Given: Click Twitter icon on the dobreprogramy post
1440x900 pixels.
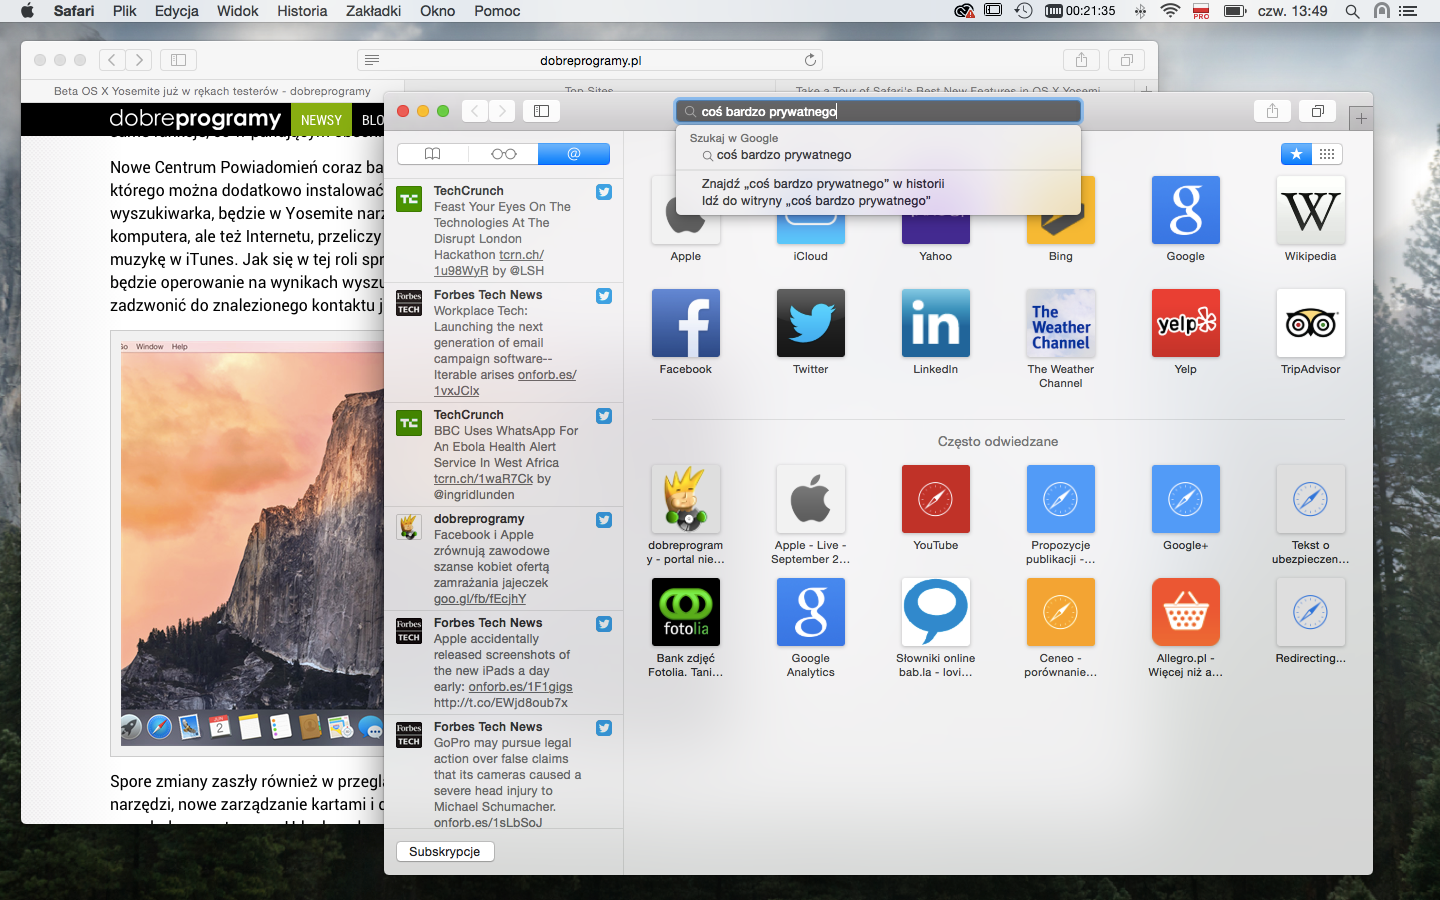Looking at the screenshot, I should click(x=604, y=520).
